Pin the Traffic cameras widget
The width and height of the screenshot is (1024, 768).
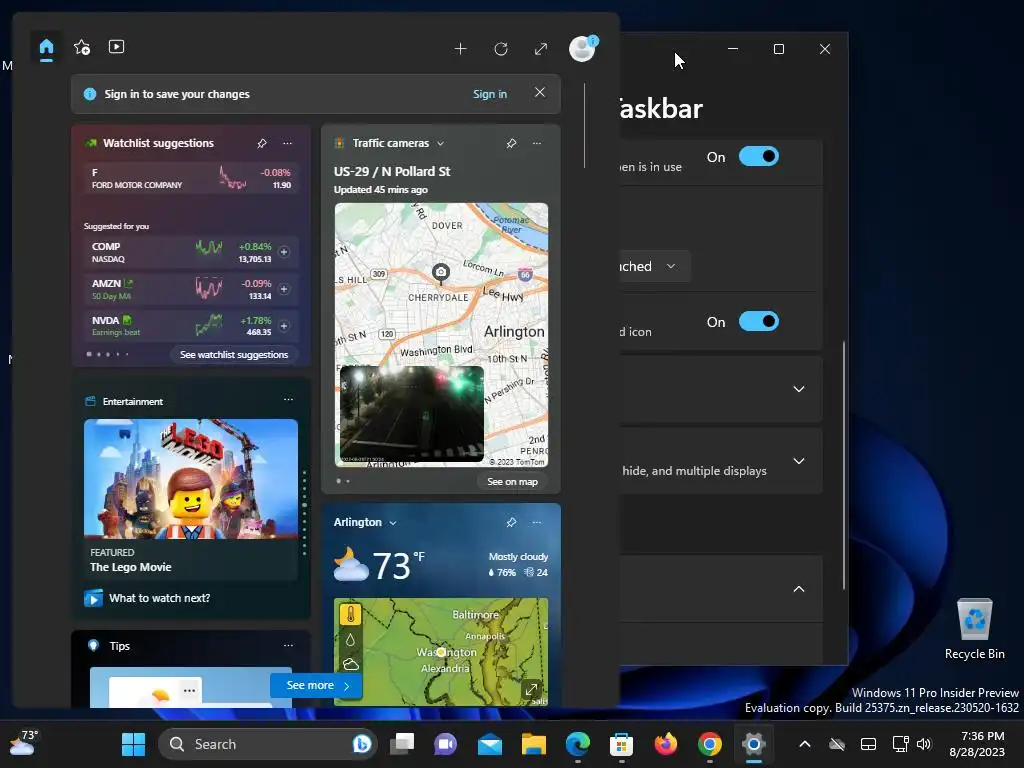click(x=511, y=143)
